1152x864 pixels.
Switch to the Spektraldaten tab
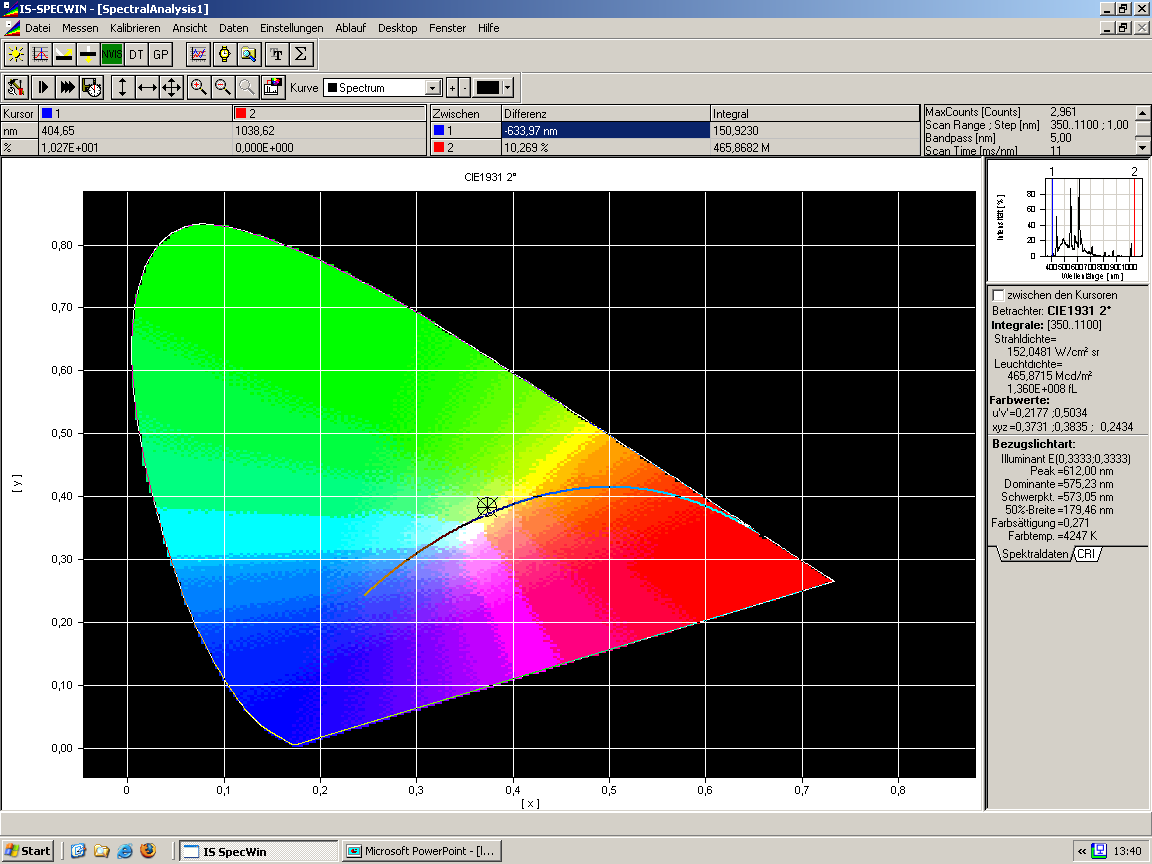tap(1034, 554)
